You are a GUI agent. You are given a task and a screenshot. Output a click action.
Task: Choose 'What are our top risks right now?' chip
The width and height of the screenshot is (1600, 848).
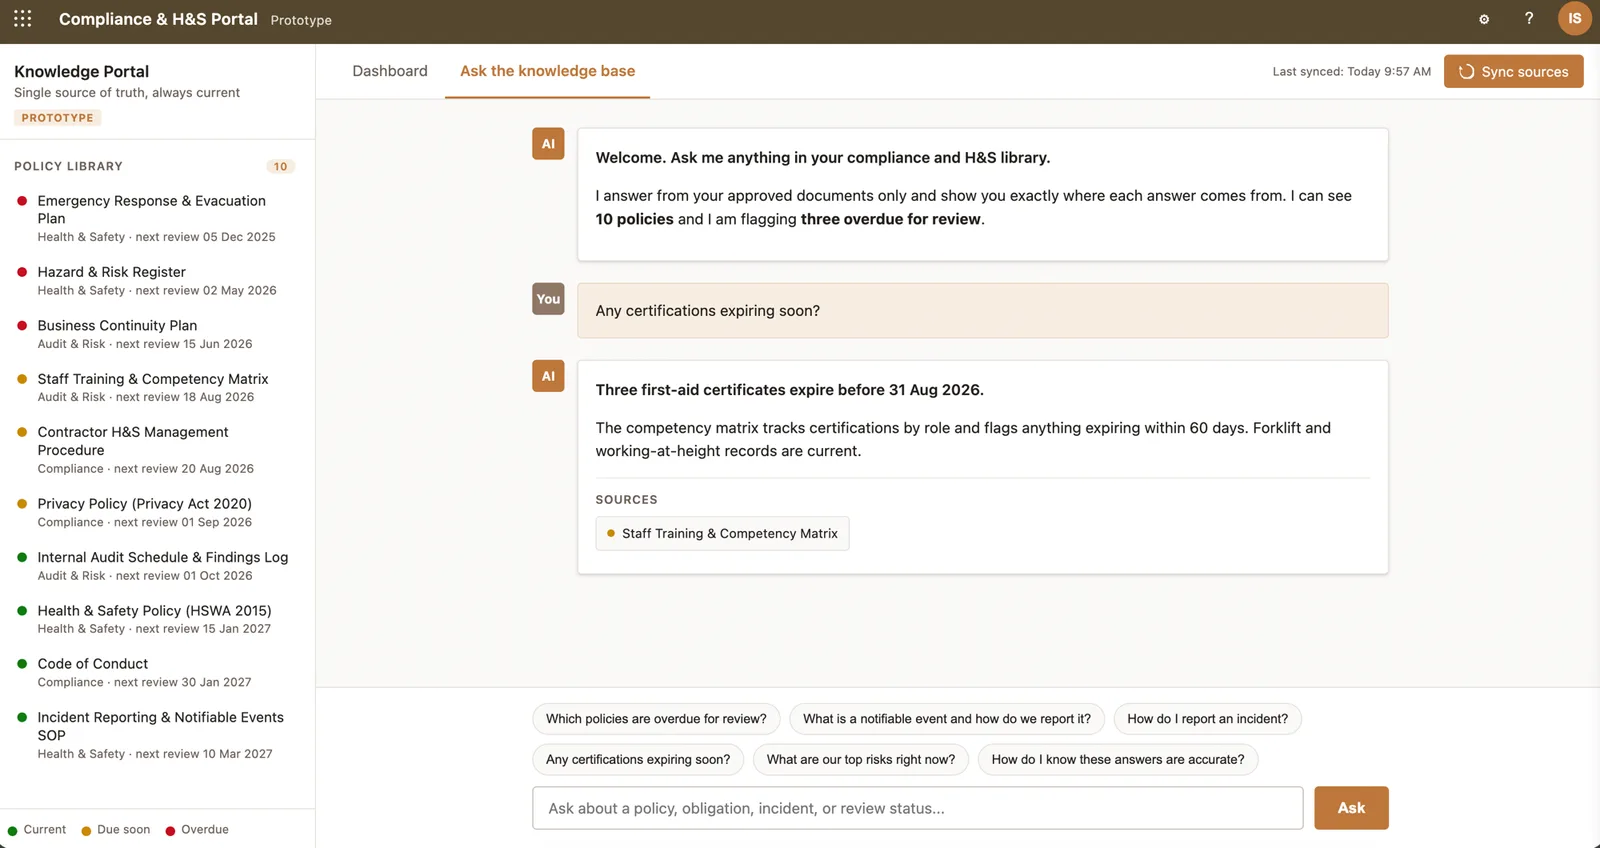click(x=861, y=760)
